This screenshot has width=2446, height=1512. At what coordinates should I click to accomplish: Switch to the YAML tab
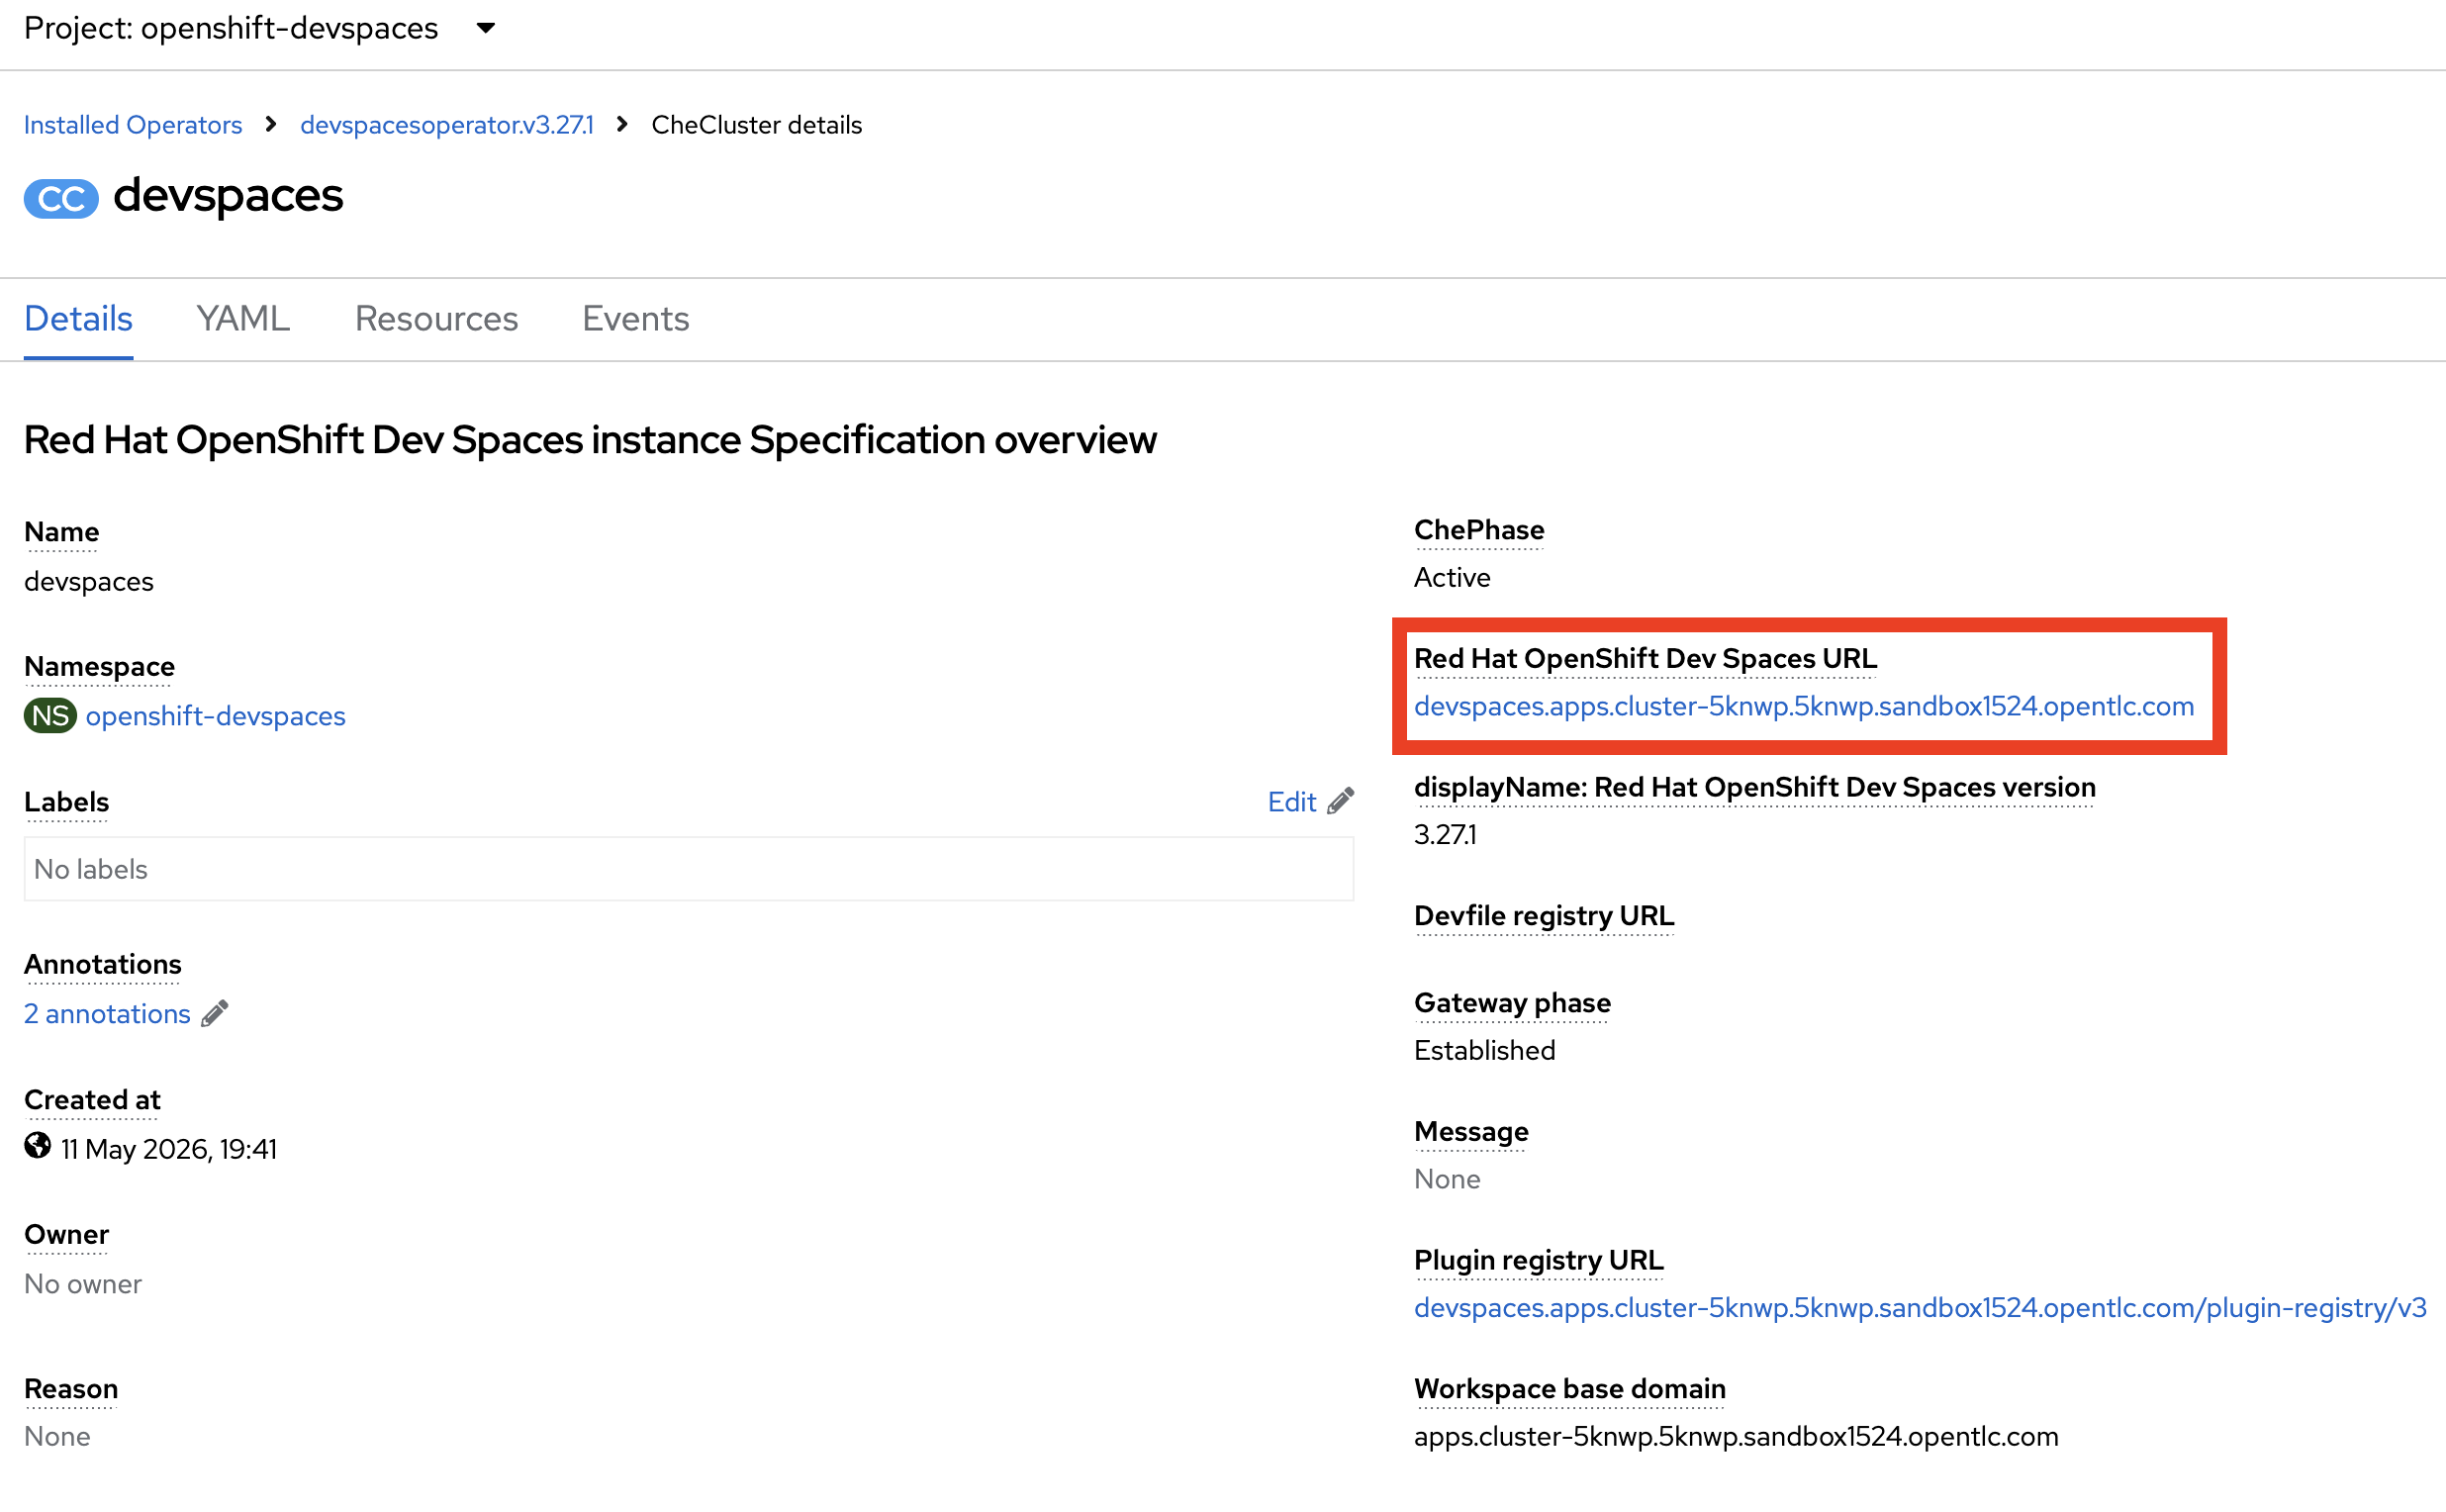[x=243, y=318]
